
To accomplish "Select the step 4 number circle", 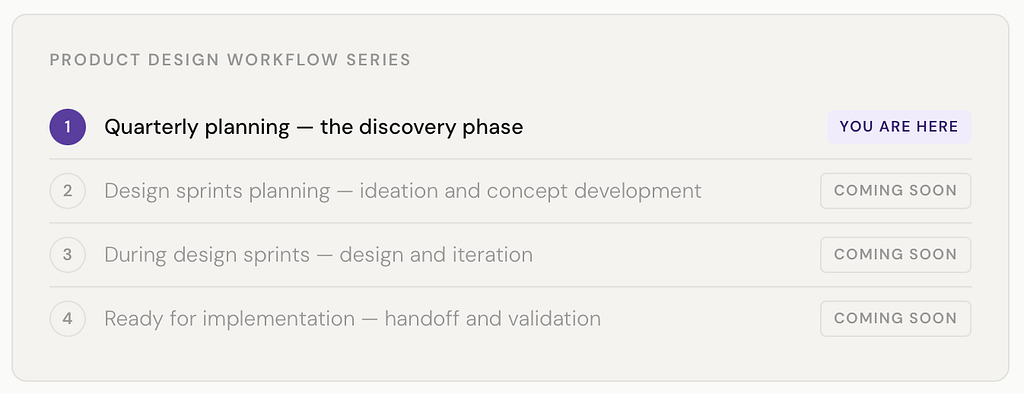I will [x=67, y=319].
